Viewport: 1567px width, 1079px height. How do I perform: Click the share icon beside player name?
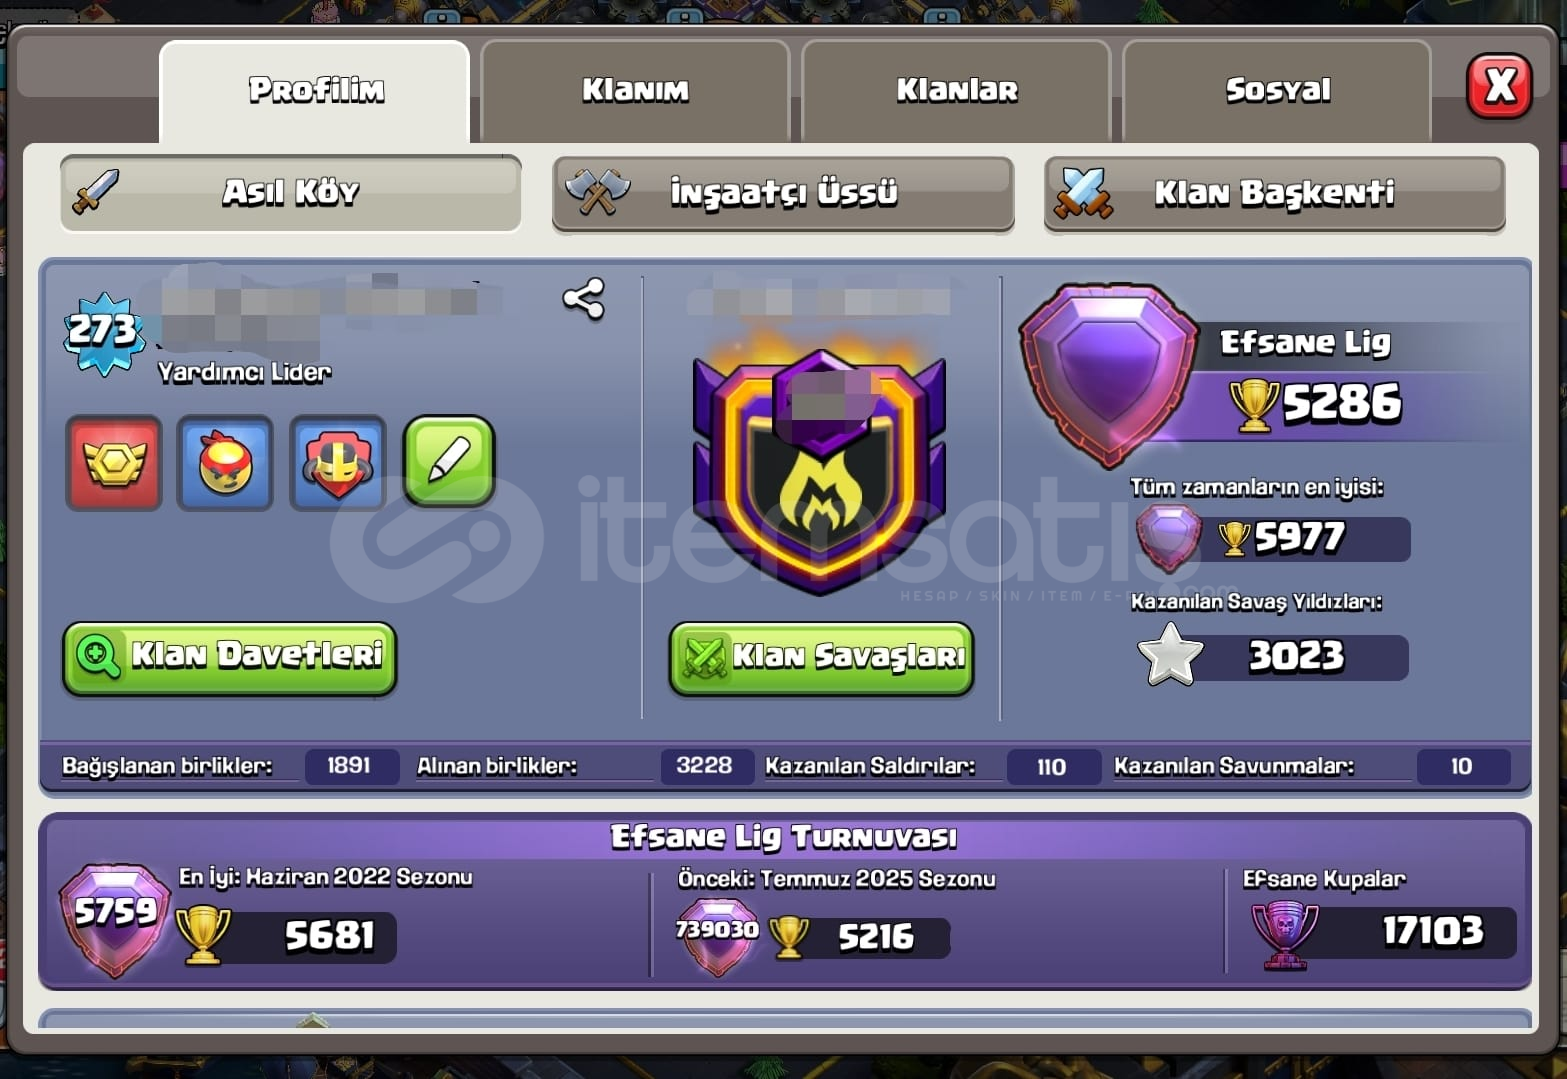pos(584,299)
